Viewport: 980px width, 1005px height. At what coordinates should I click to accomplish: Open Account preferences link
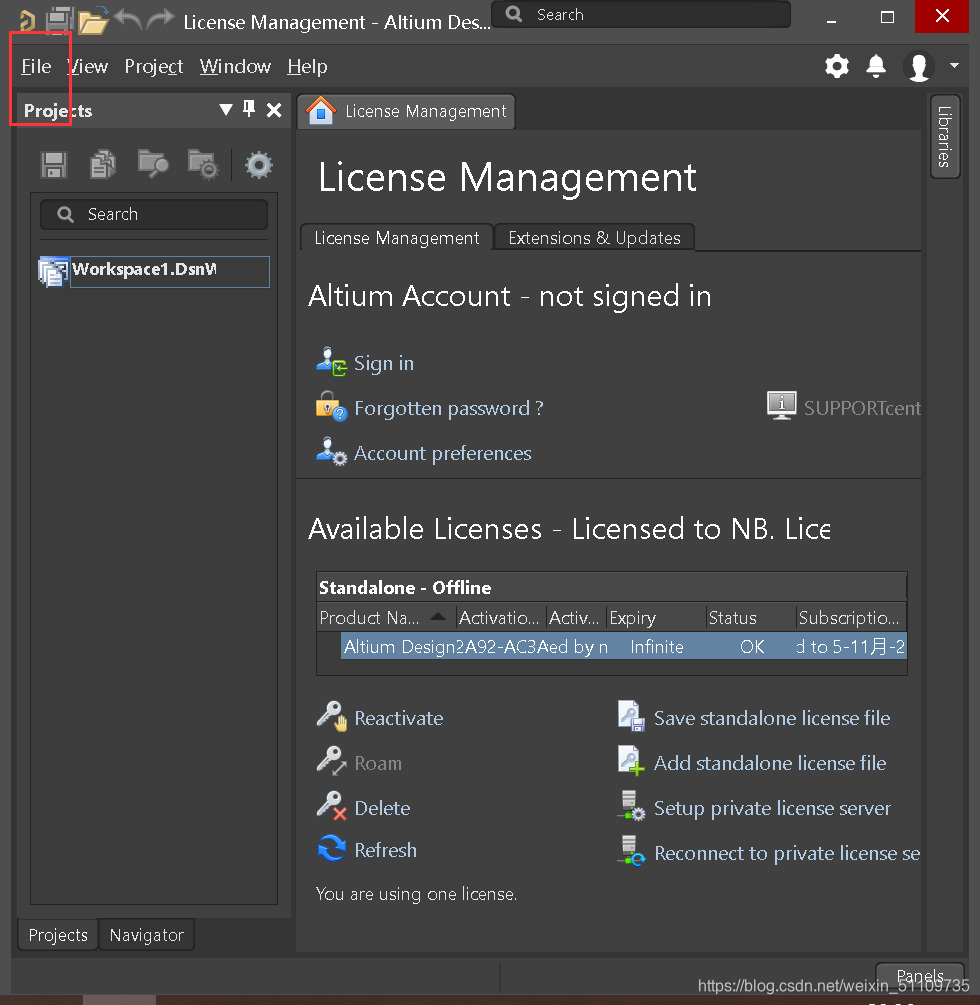443,453
